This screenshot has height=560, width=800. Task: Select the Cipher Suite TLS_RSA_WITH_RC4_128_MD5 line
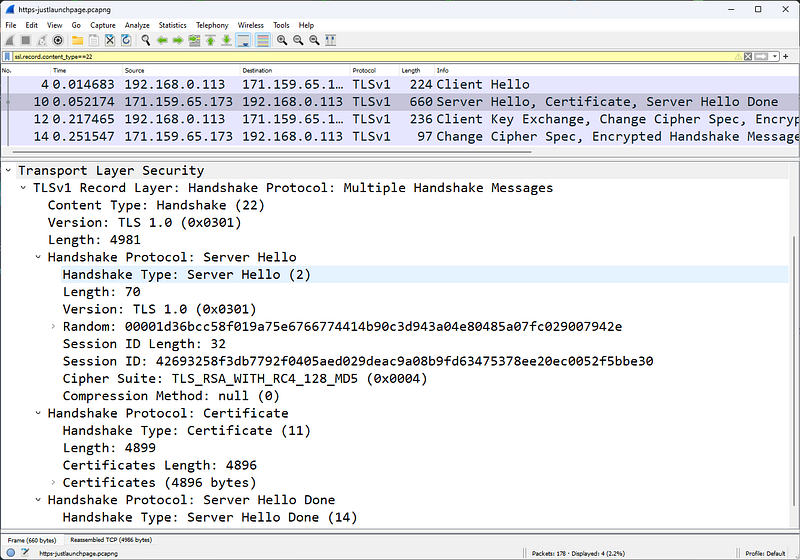click(244, 378)
